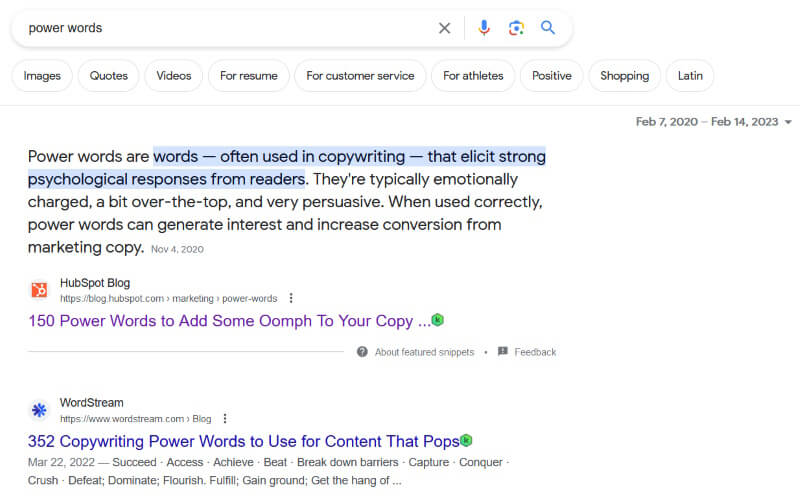Open the WordStream site name
Image resolution: width=800 pixels, height=500 pixels.
92,403
